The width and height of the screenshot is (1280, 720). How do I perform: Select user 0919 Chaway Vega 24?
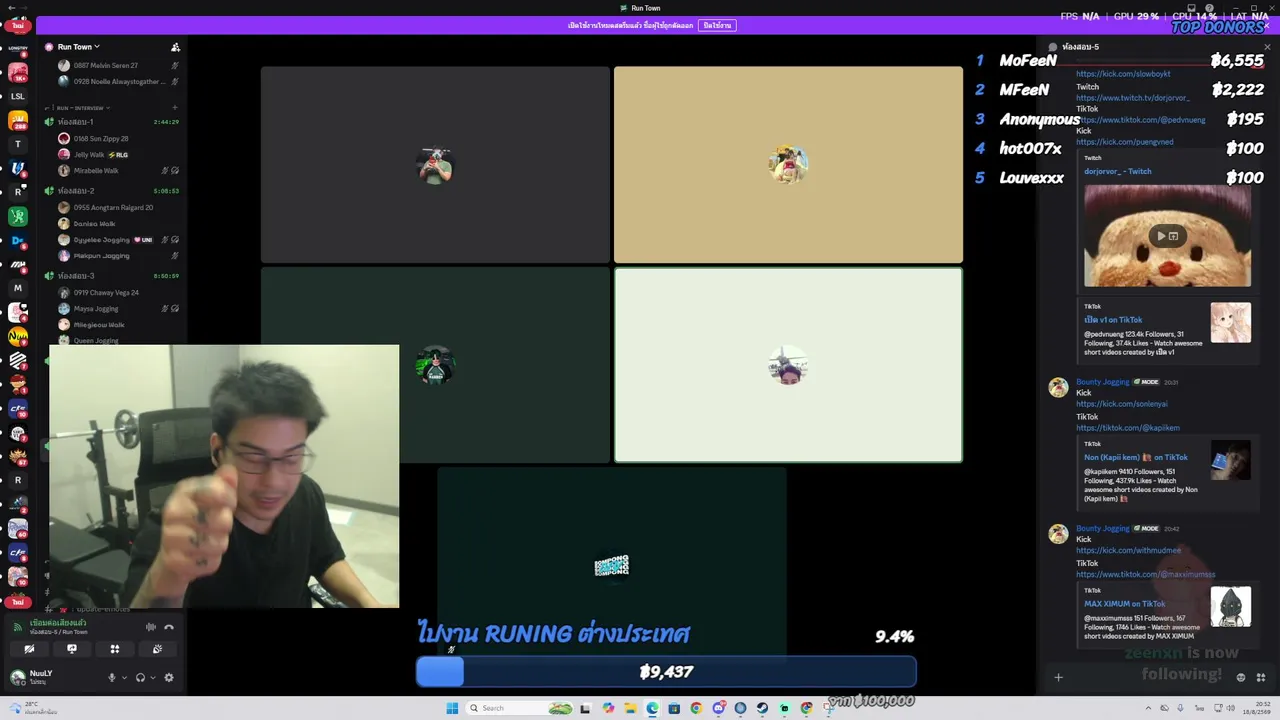(x=118, y=293)
